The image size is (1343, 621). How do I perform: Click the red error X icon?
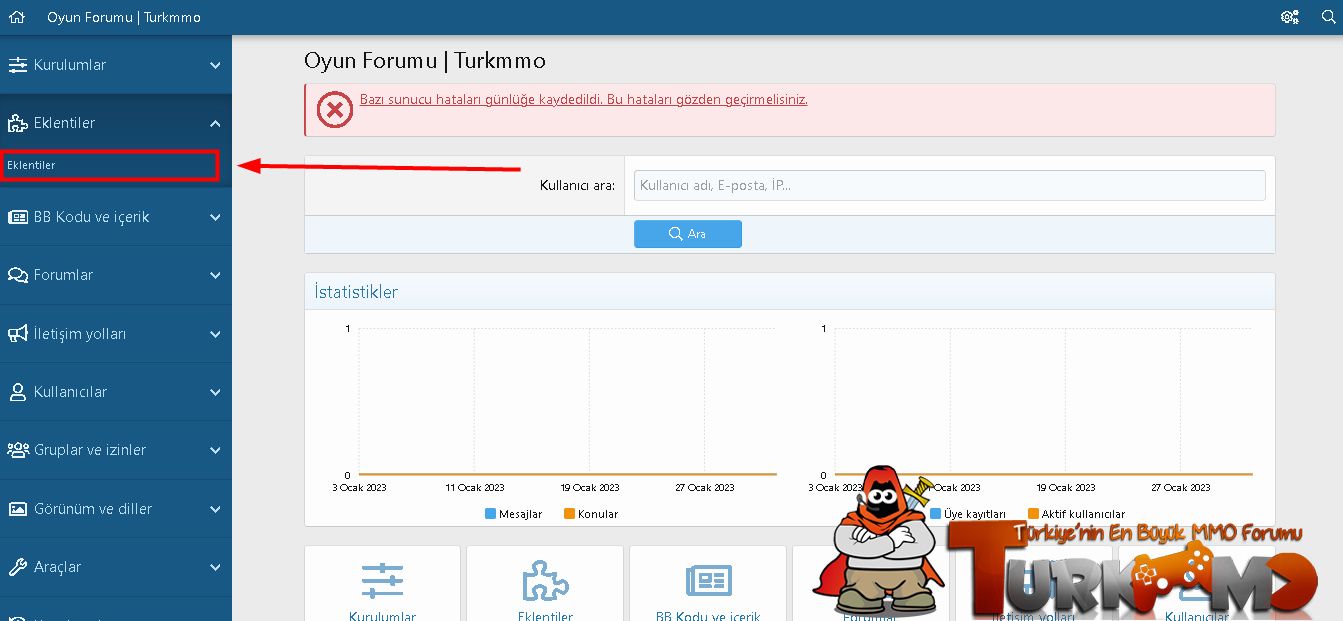(335, 109)
